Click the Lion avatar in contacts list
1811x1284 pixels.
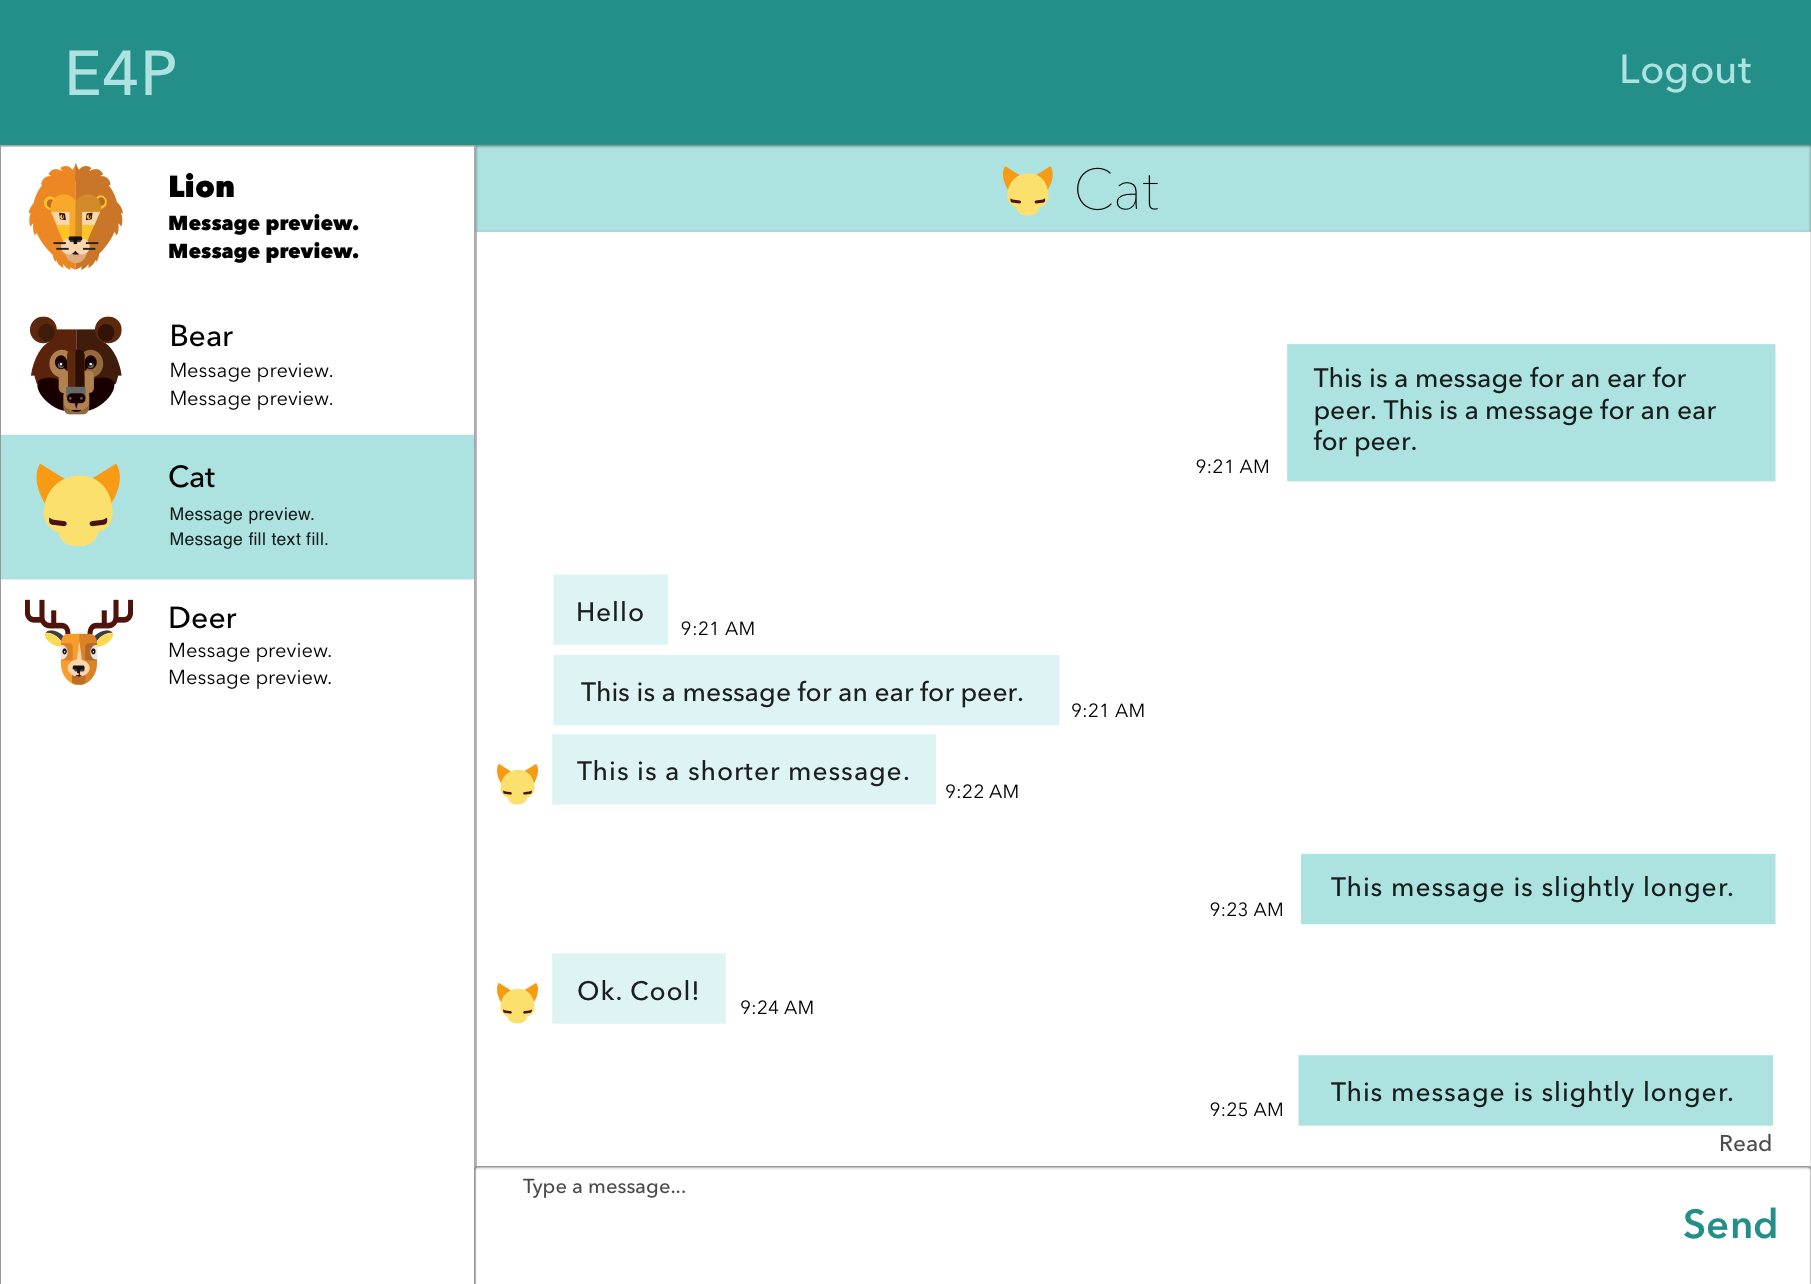pyautogui.click(x=76, y=217)
